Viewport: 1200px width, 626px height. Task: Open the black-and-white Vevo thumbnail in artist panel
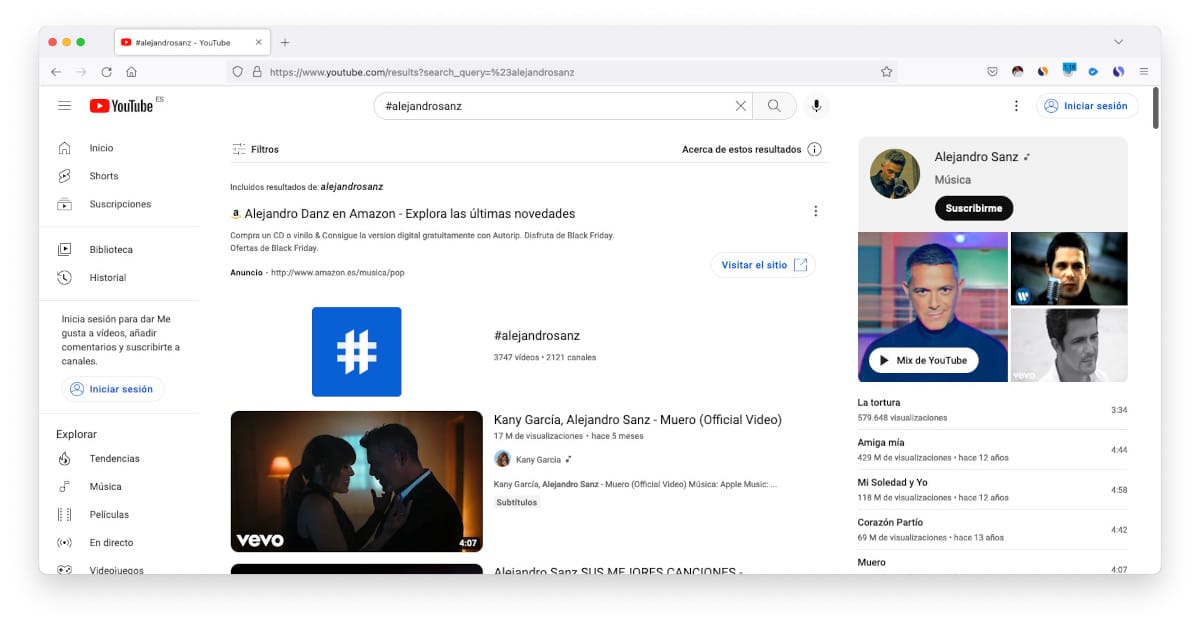click(x=1069, y=345)
